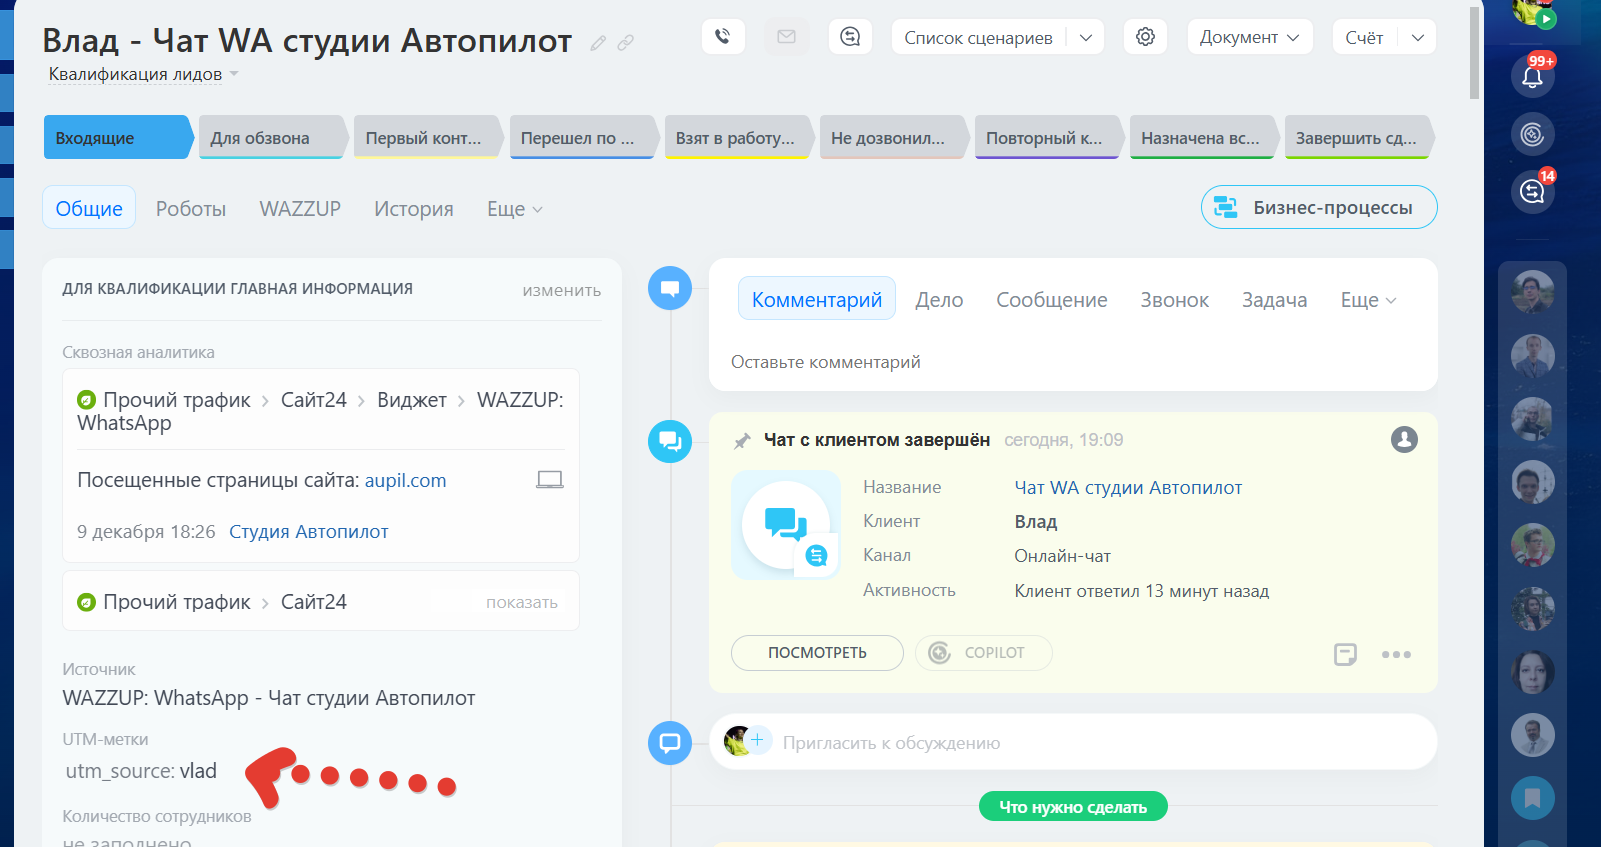Switch to the Роботы tab
The image size is (1601, 847).
191,209
